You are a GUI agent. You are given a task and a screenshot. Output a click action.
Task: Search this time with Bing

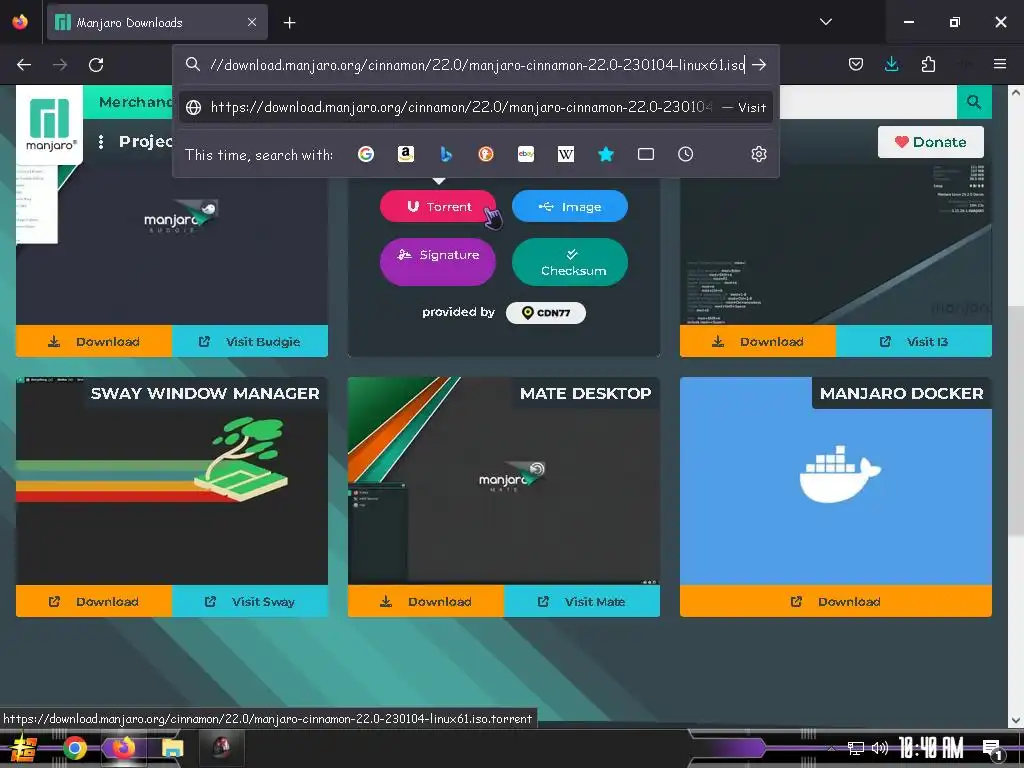(446, 154)
